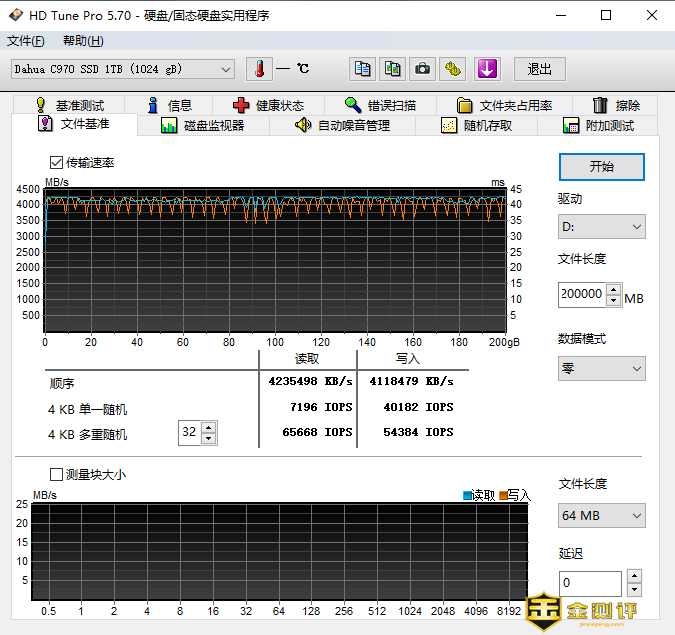Image resolution: width=675 pixels, height=635 pixels.
Task: Expand the 驱动 D: drive dropdown
Action: (x=601, y=227)
